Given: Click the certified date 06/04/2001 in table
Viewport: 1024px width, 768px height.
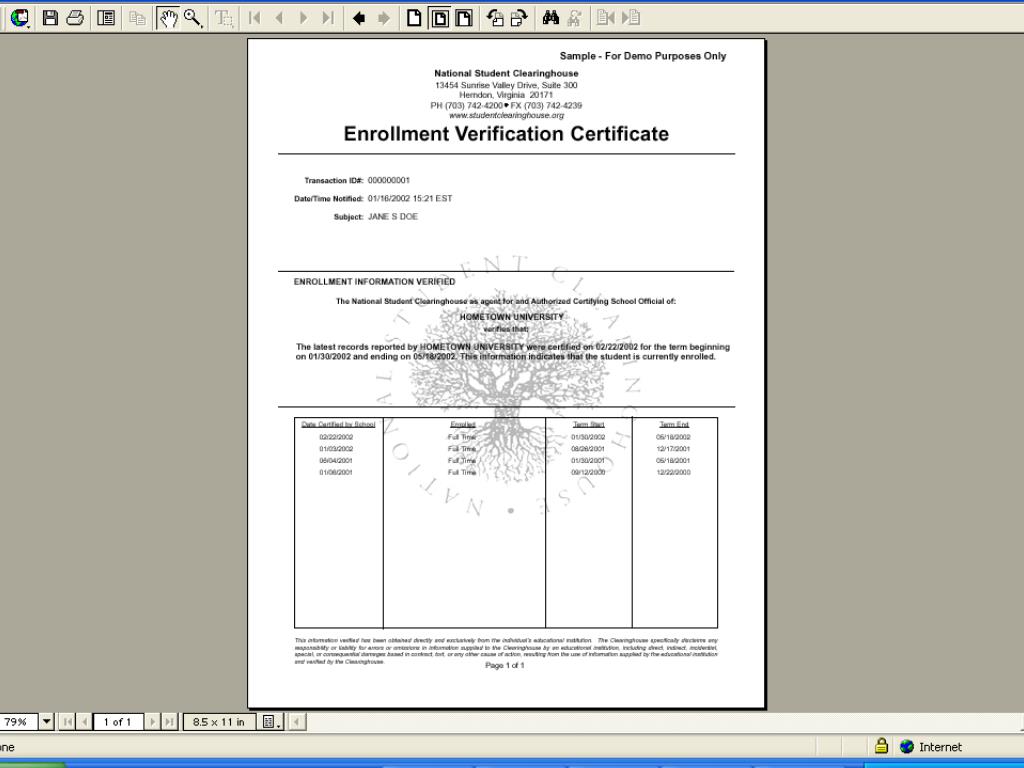Looking at the screenshot, I should click(x=336, y=460).
